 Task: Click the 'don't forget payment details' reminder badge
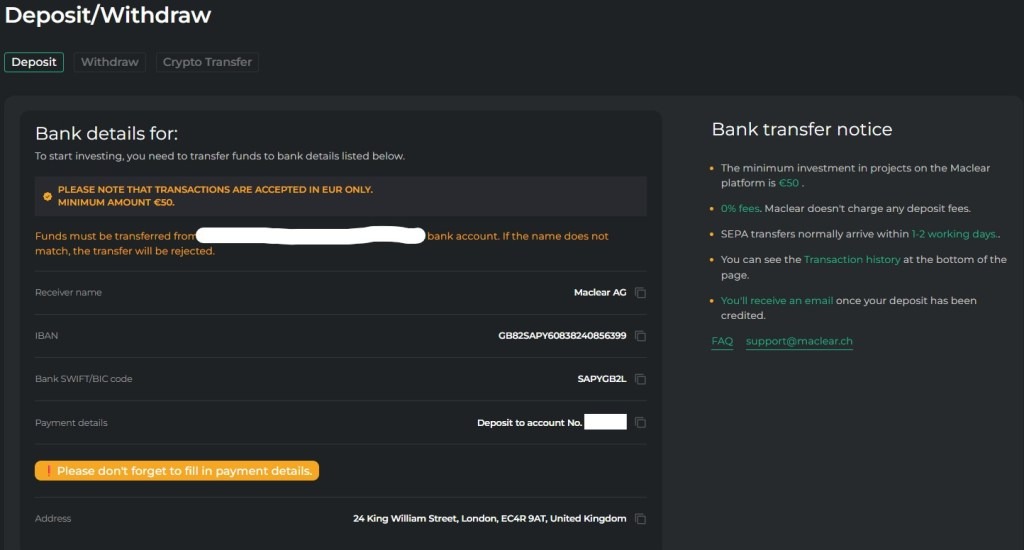tap(177, 471)
